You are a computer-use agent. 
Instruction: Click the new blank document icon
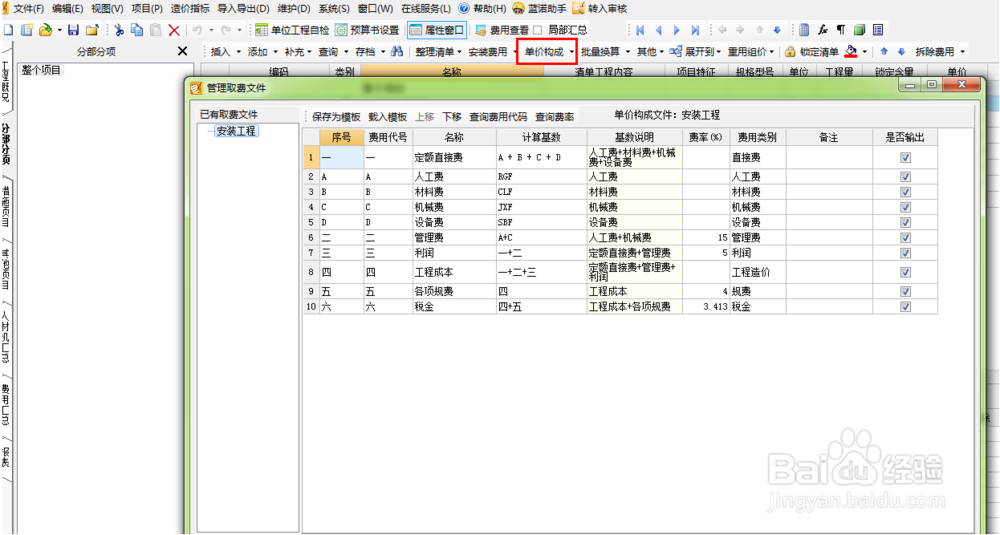[x=8, y=30]
